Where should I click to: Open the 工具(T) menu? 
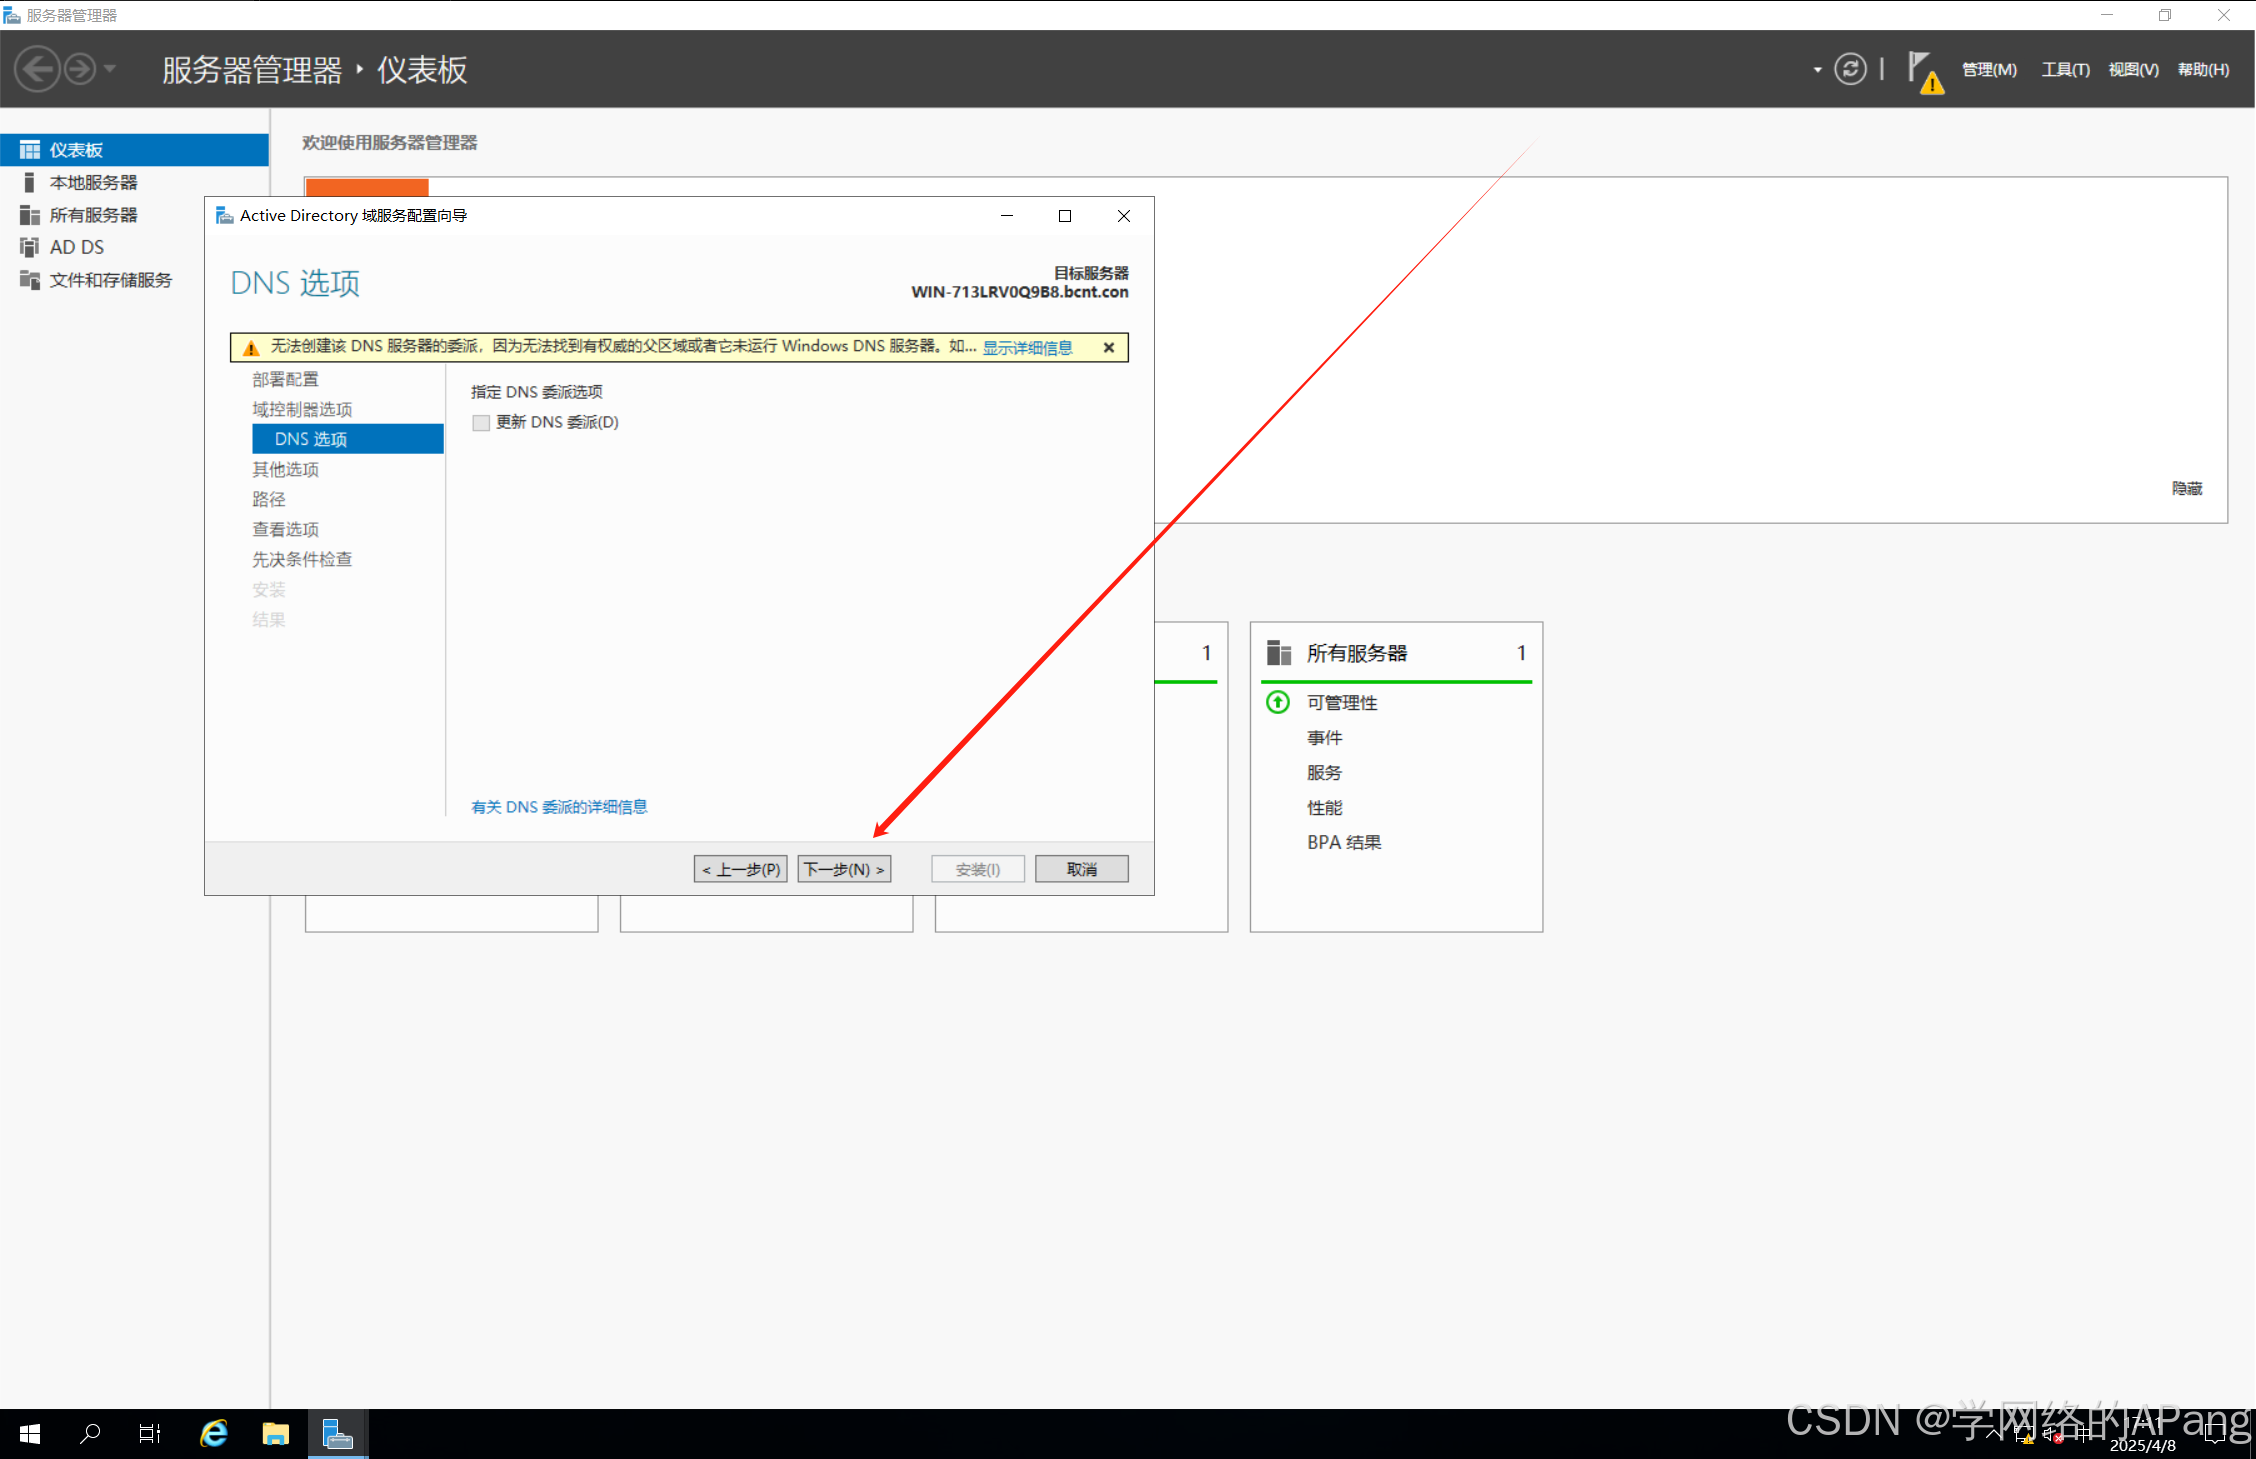[2065, 70]
